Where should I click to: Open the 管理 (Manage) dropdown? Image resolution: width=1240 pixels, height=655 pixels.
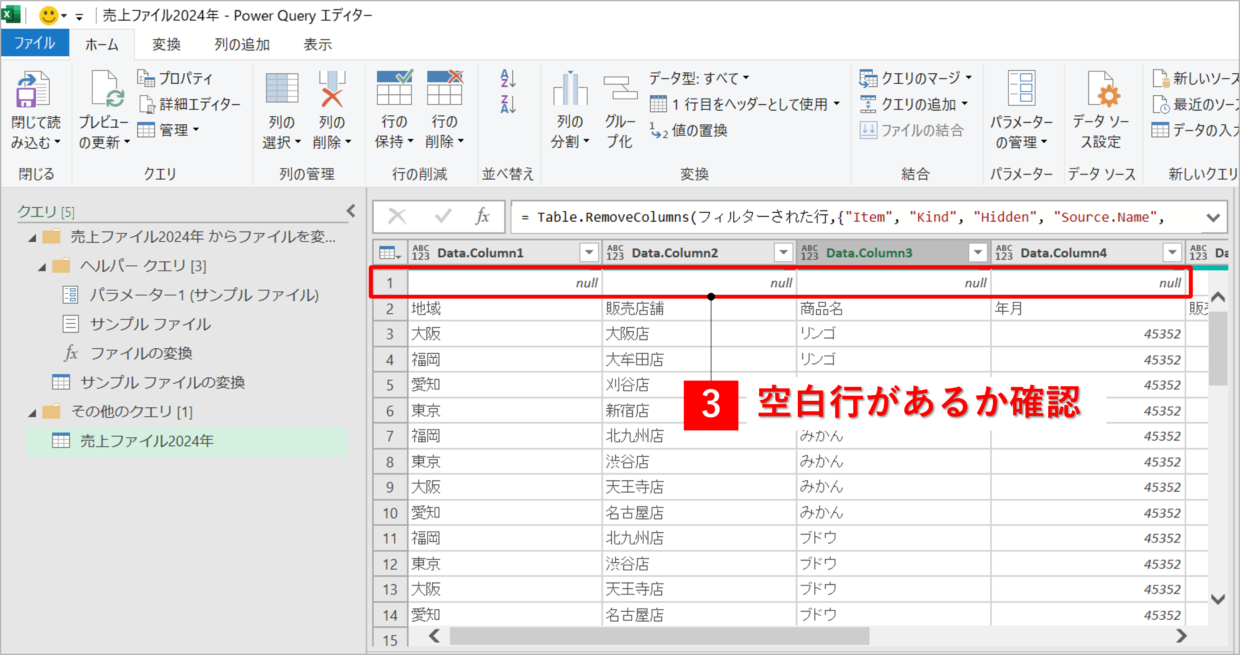click(x=168, y=130)
